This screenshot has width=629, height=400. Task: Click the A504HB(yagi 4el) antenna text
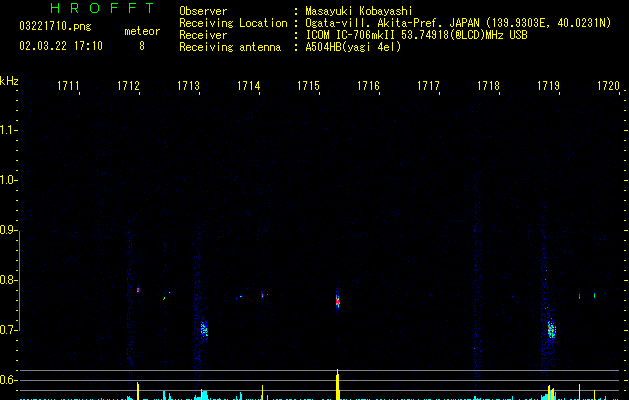[353, 47]
